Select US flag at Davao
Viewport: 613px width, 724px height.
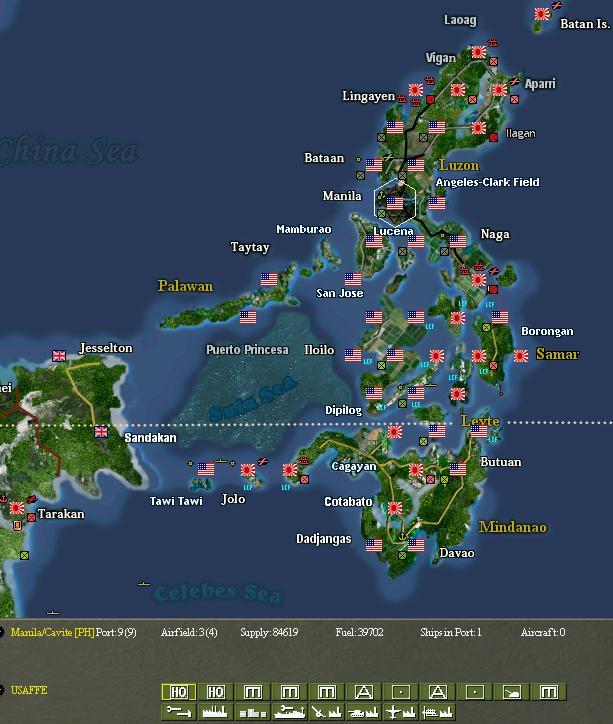click(416, 545)
